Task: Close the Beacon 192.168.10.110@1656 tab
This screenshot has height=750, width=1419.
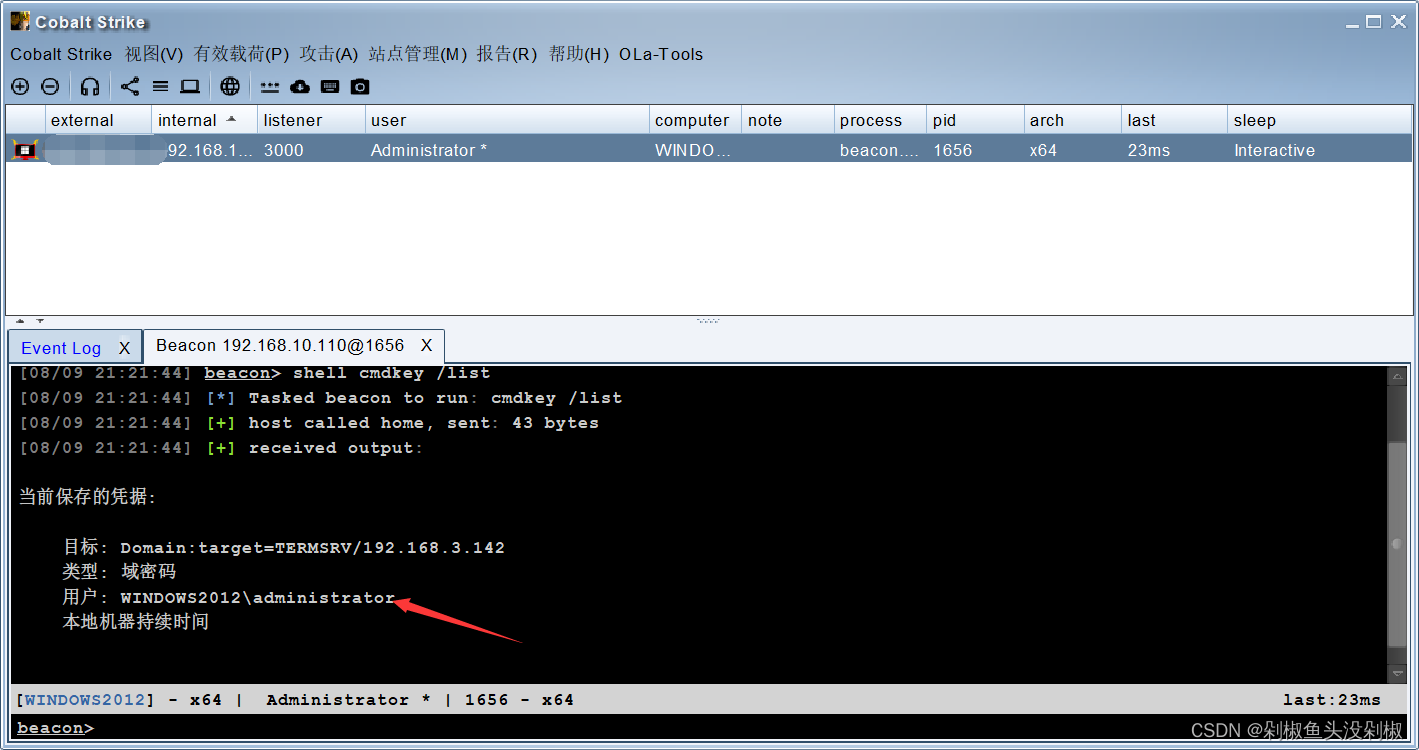Action: tap(426, 346)
